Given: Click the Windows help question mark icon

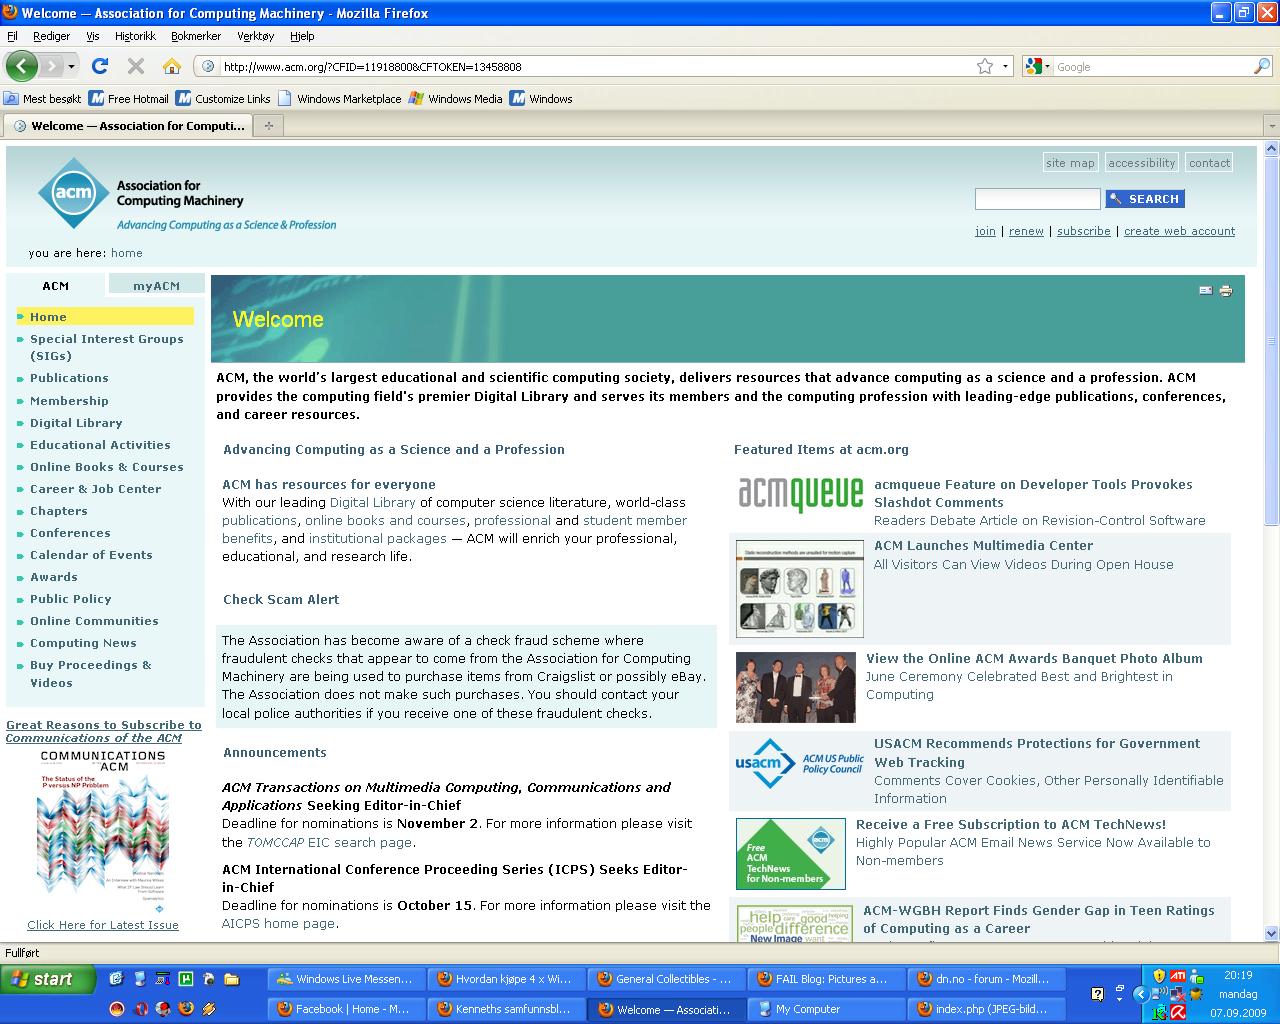Looking at the screenshot, I should click(x=1097, y=994).
